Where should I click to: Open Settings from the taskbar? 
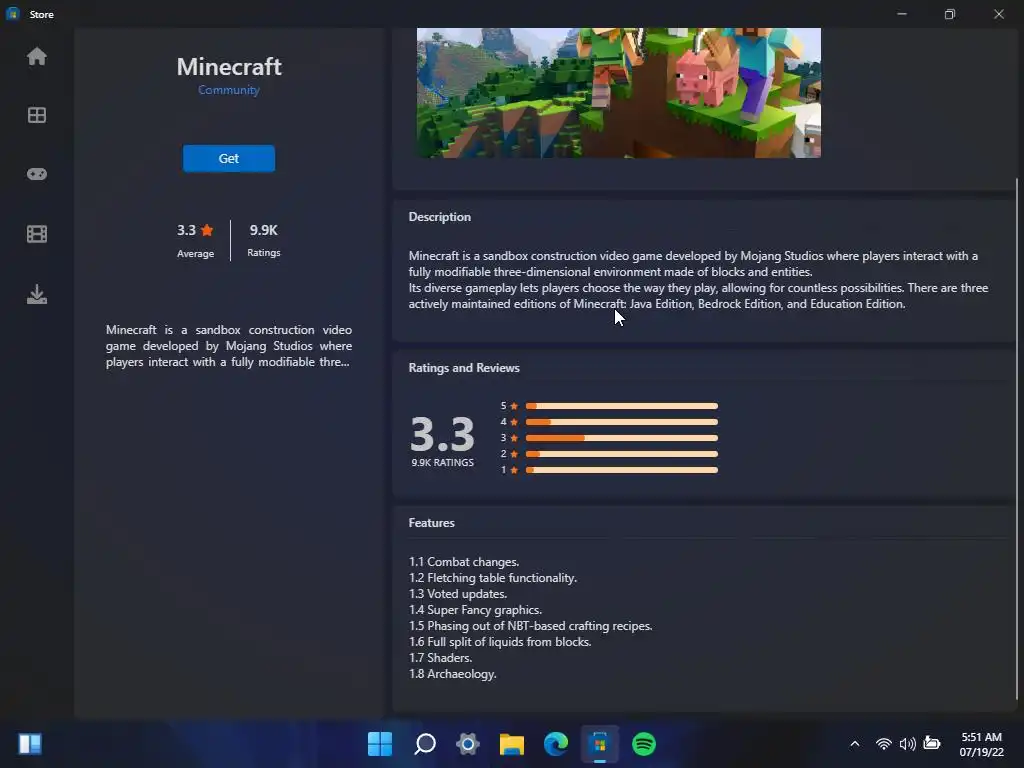(x=468, y=744)
